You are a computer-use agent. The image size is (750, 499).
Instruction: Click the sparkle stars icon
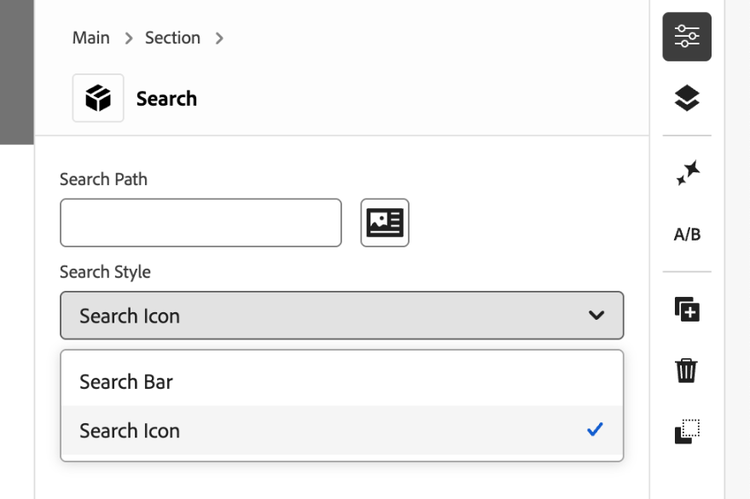point(687,173)
